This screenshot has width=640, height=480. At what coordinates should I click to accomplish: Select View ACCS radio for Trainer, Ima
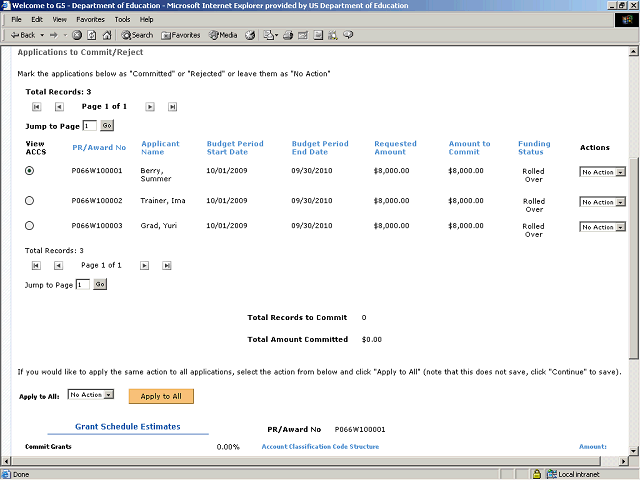tap(29, 201)
